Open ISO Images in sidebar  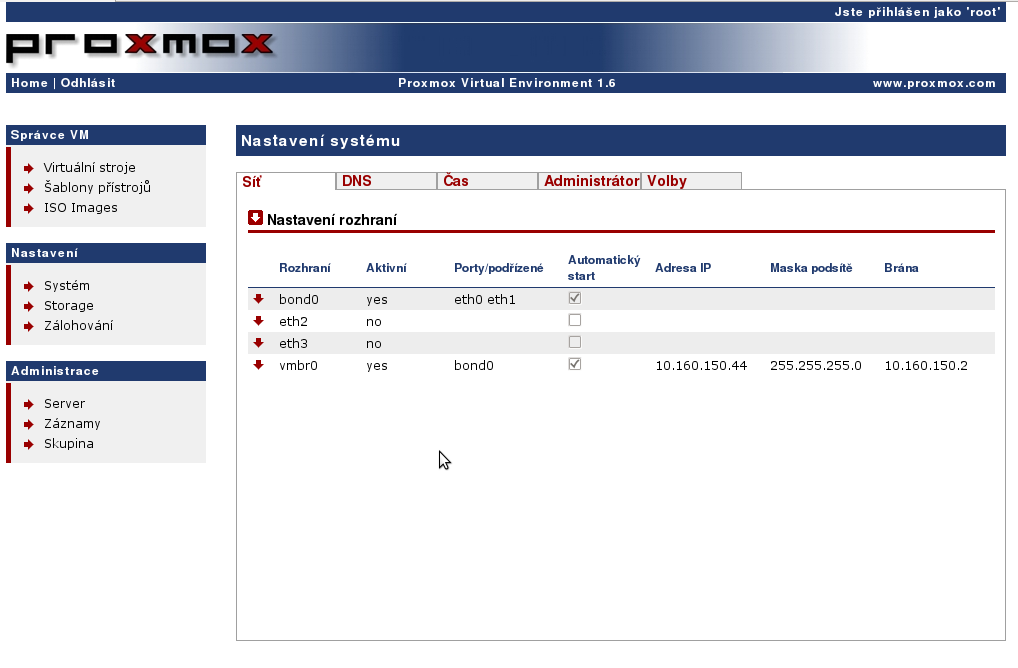(81, 208)
